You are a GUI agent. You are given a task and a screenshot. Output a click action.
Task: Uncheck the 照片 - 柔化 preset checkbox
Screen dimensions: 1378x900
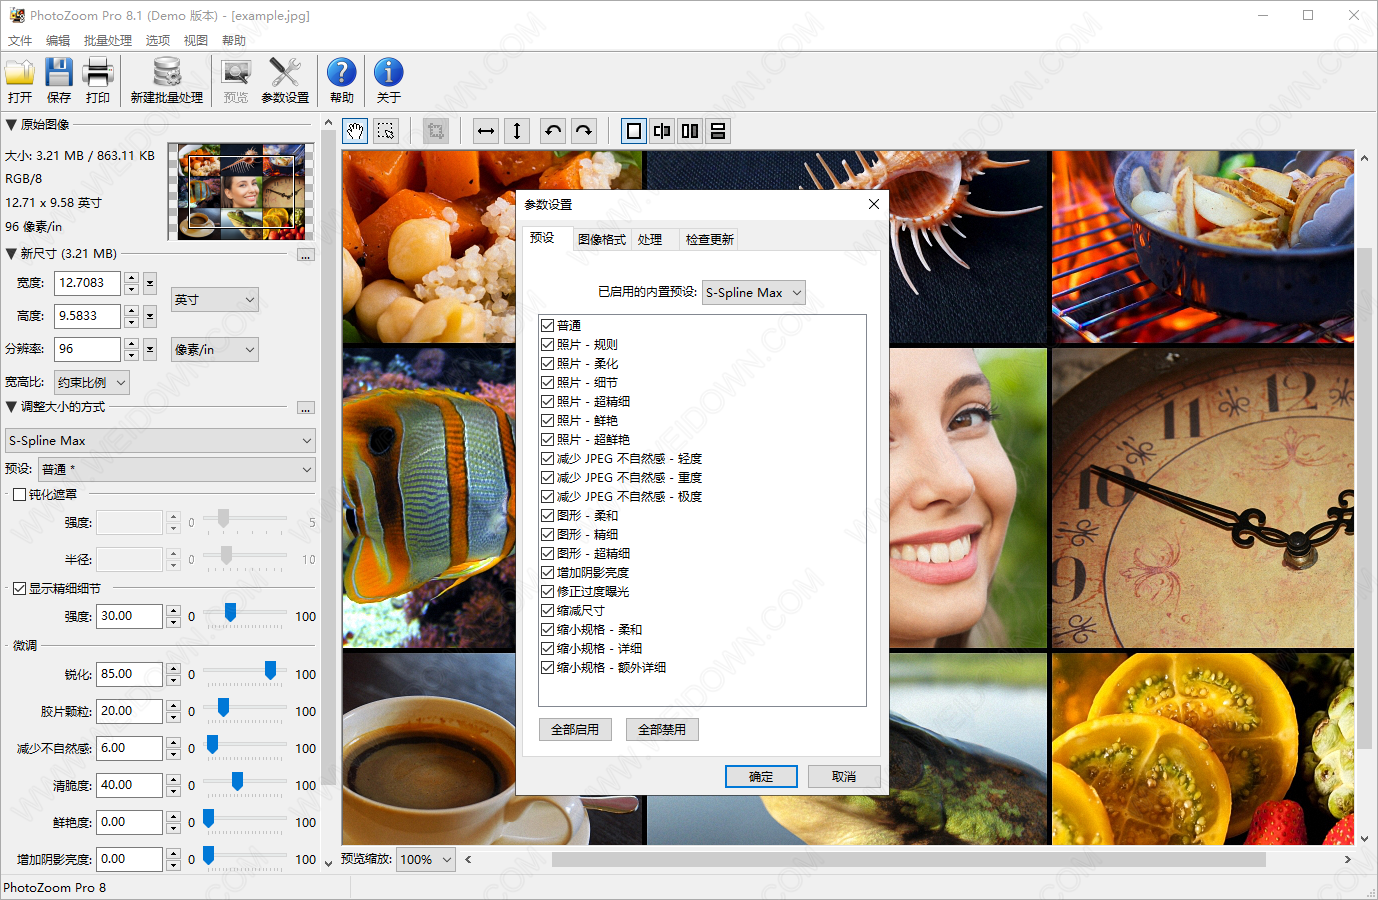click(x=547, y=363)
